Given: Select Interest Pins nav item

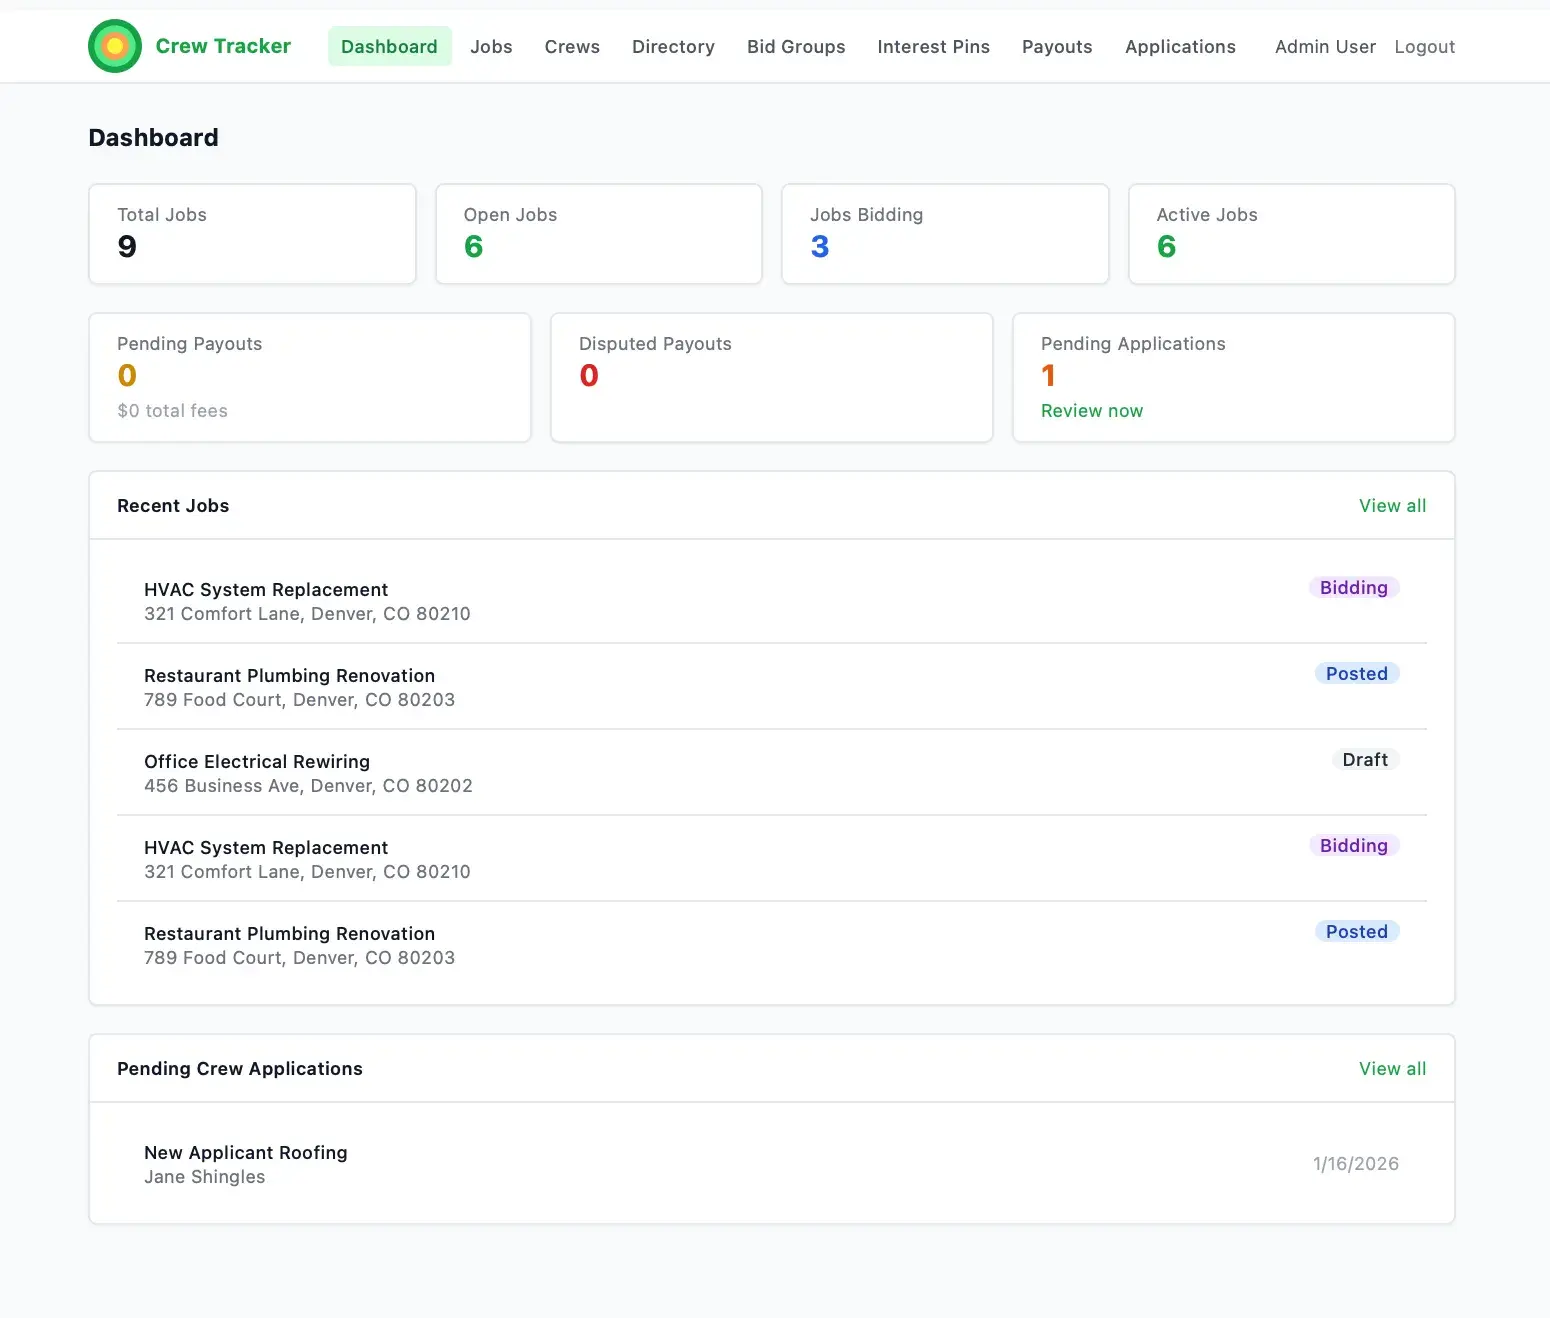Looking at the screenshot, I should (933, 46).
